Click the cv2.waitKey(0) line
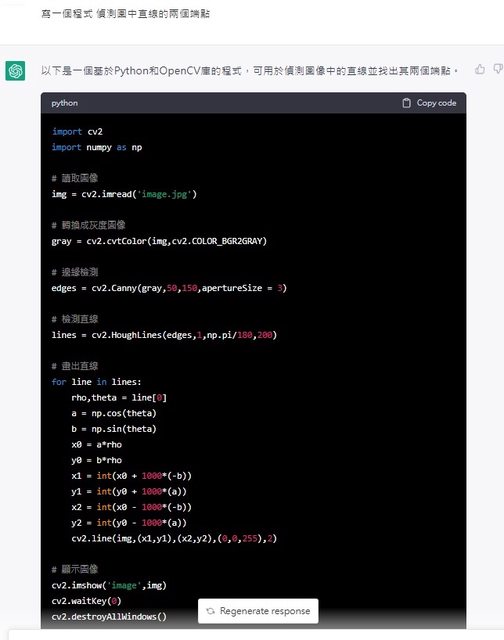The height and width of the screenshot is (640, 504). click(87, 601)
